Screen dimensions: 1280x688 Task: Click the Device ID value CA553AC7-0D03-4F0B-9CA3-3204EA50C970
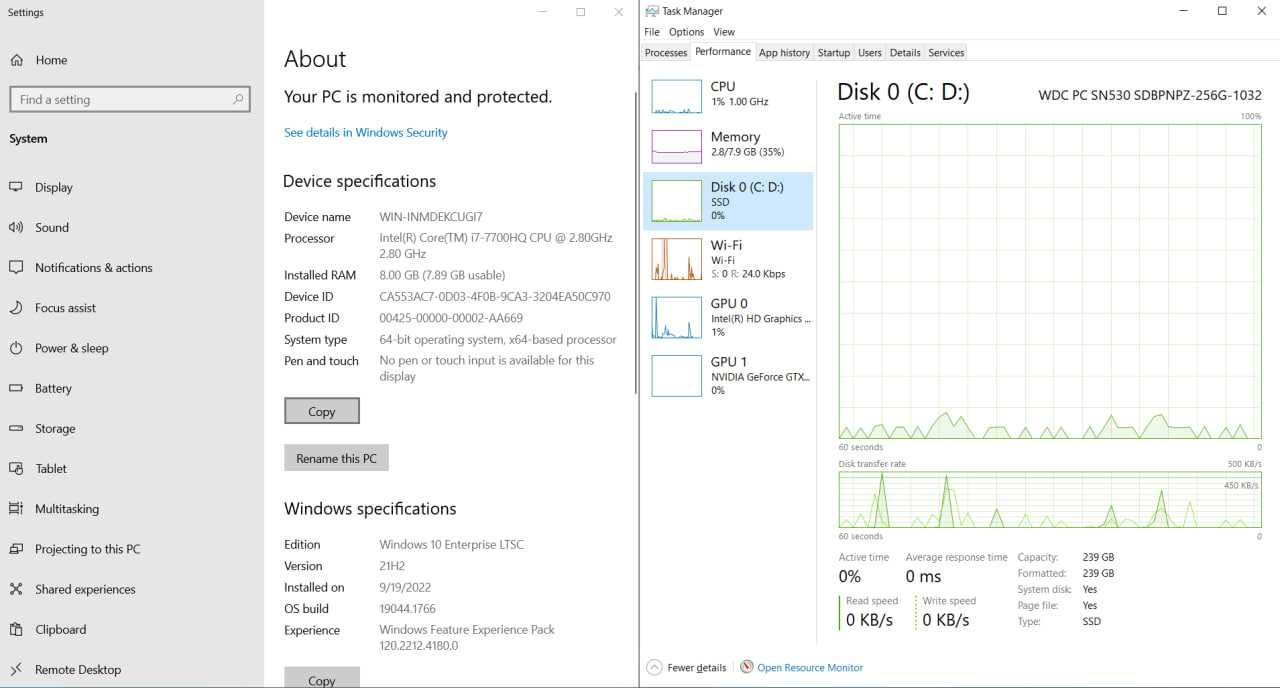(495, 296)
